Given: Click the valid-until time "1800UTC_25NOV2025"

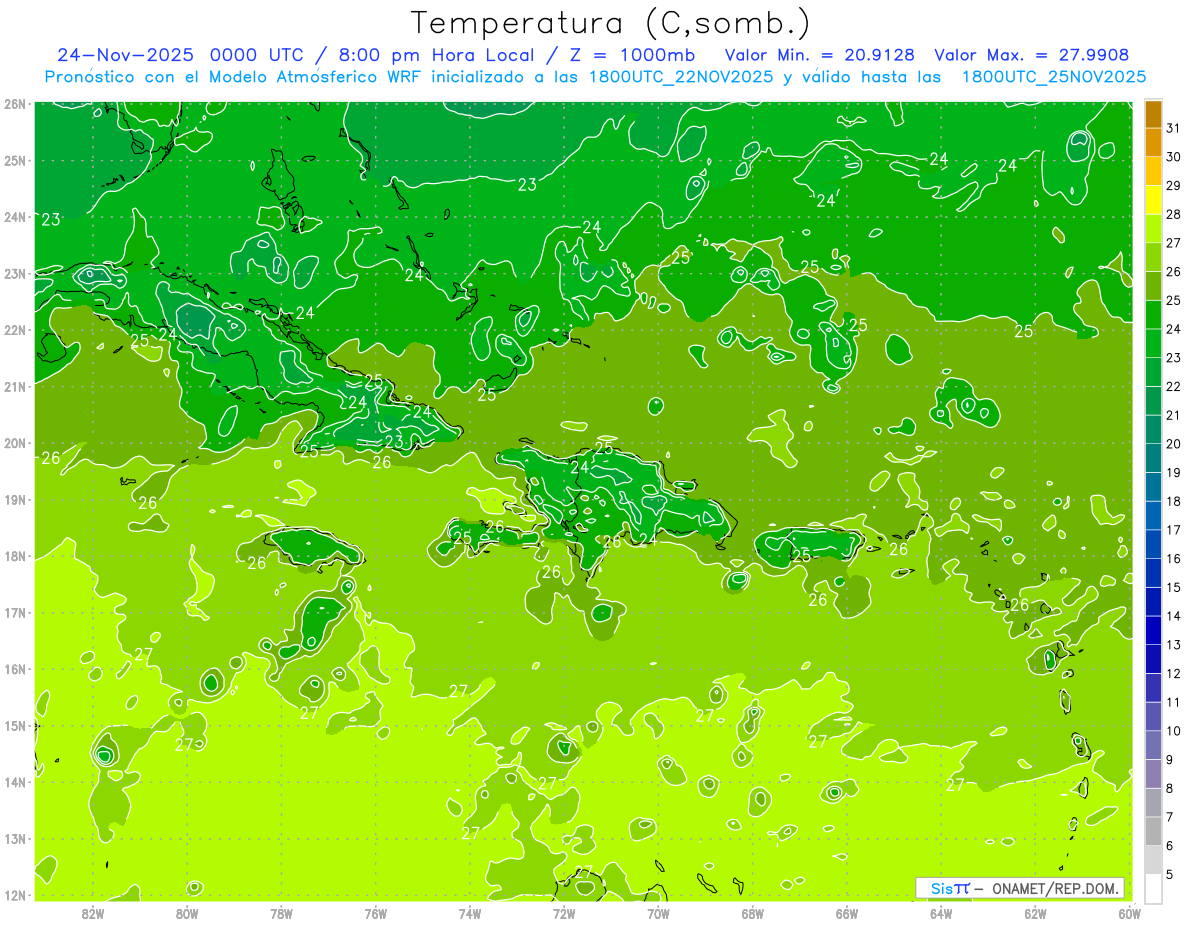Looking at the screenshot, I should pyautogui.click(x=1054, y=76).
